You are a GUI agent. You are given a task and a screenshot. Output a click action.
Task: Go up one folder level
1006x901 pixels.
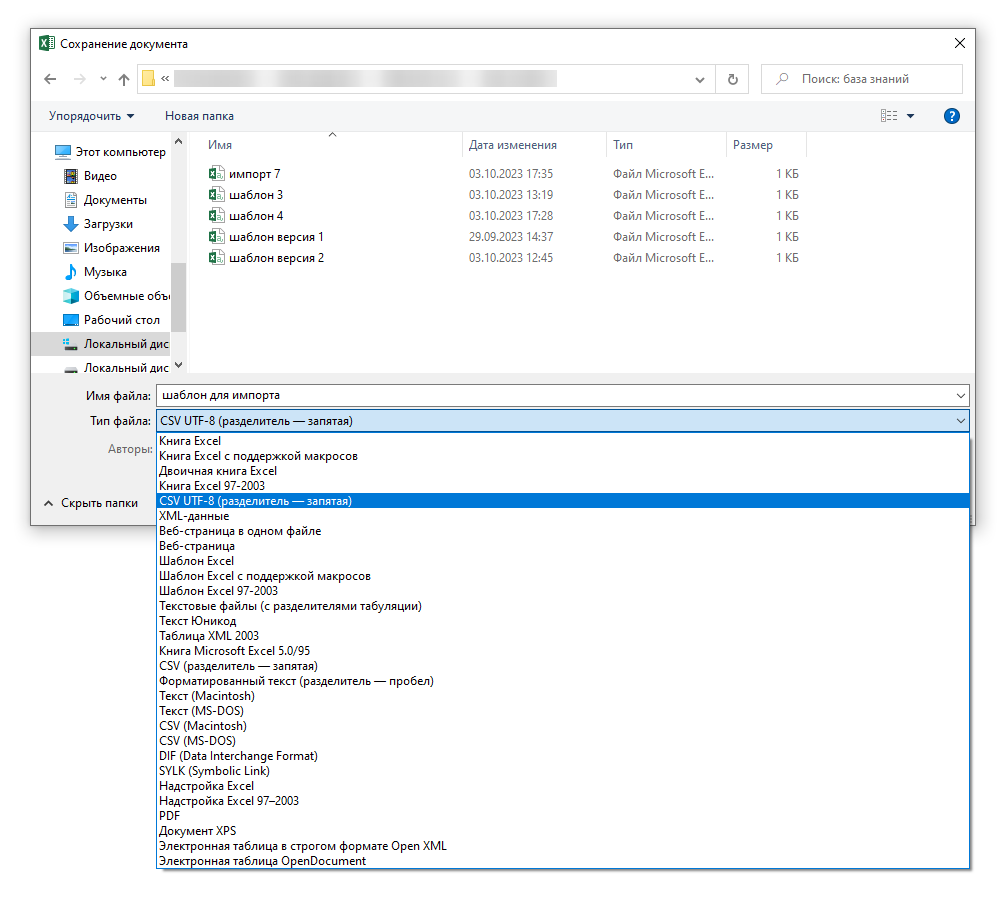click(124, 80)
